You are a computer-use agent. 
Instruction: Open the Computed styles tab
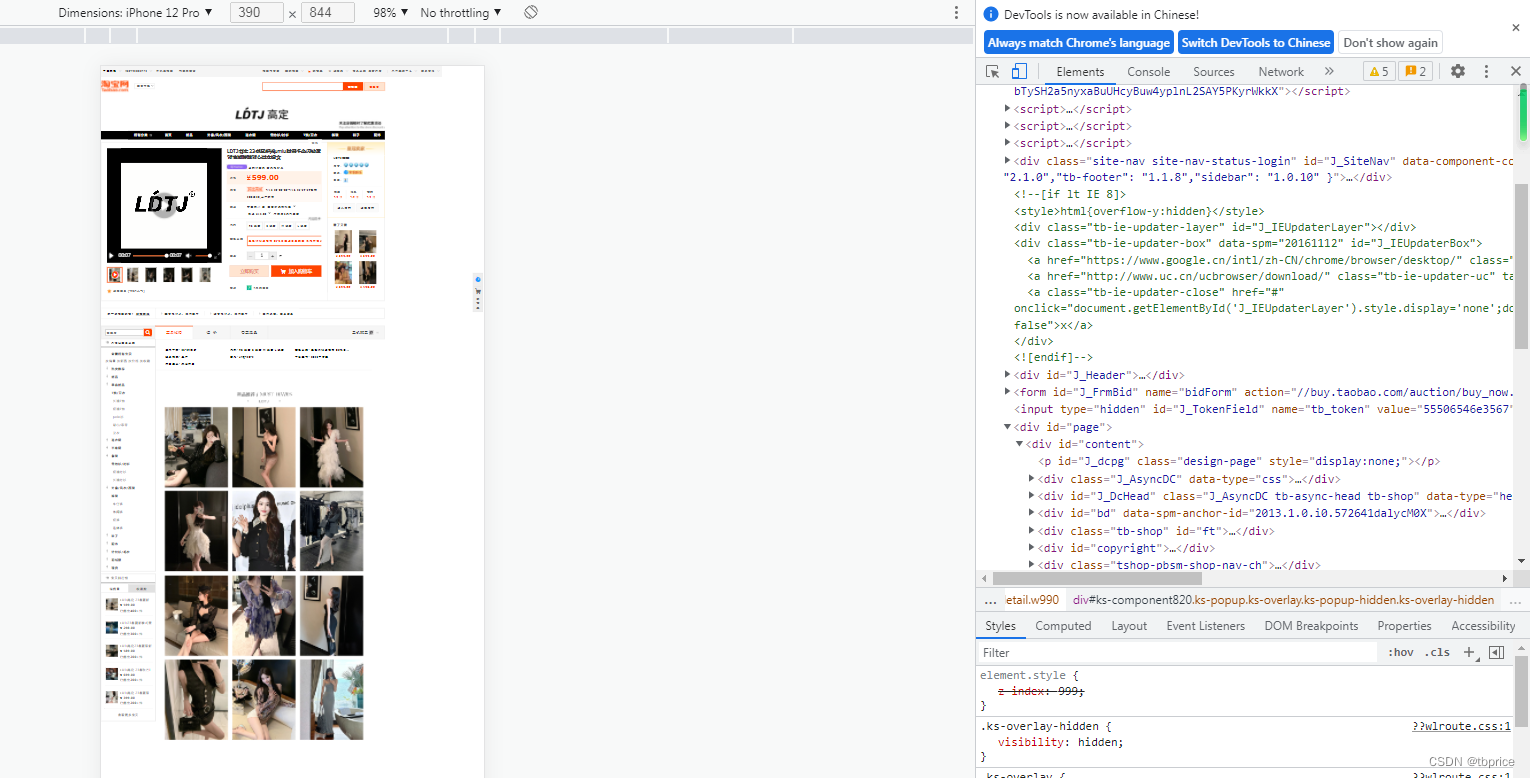click(1063, 626)
